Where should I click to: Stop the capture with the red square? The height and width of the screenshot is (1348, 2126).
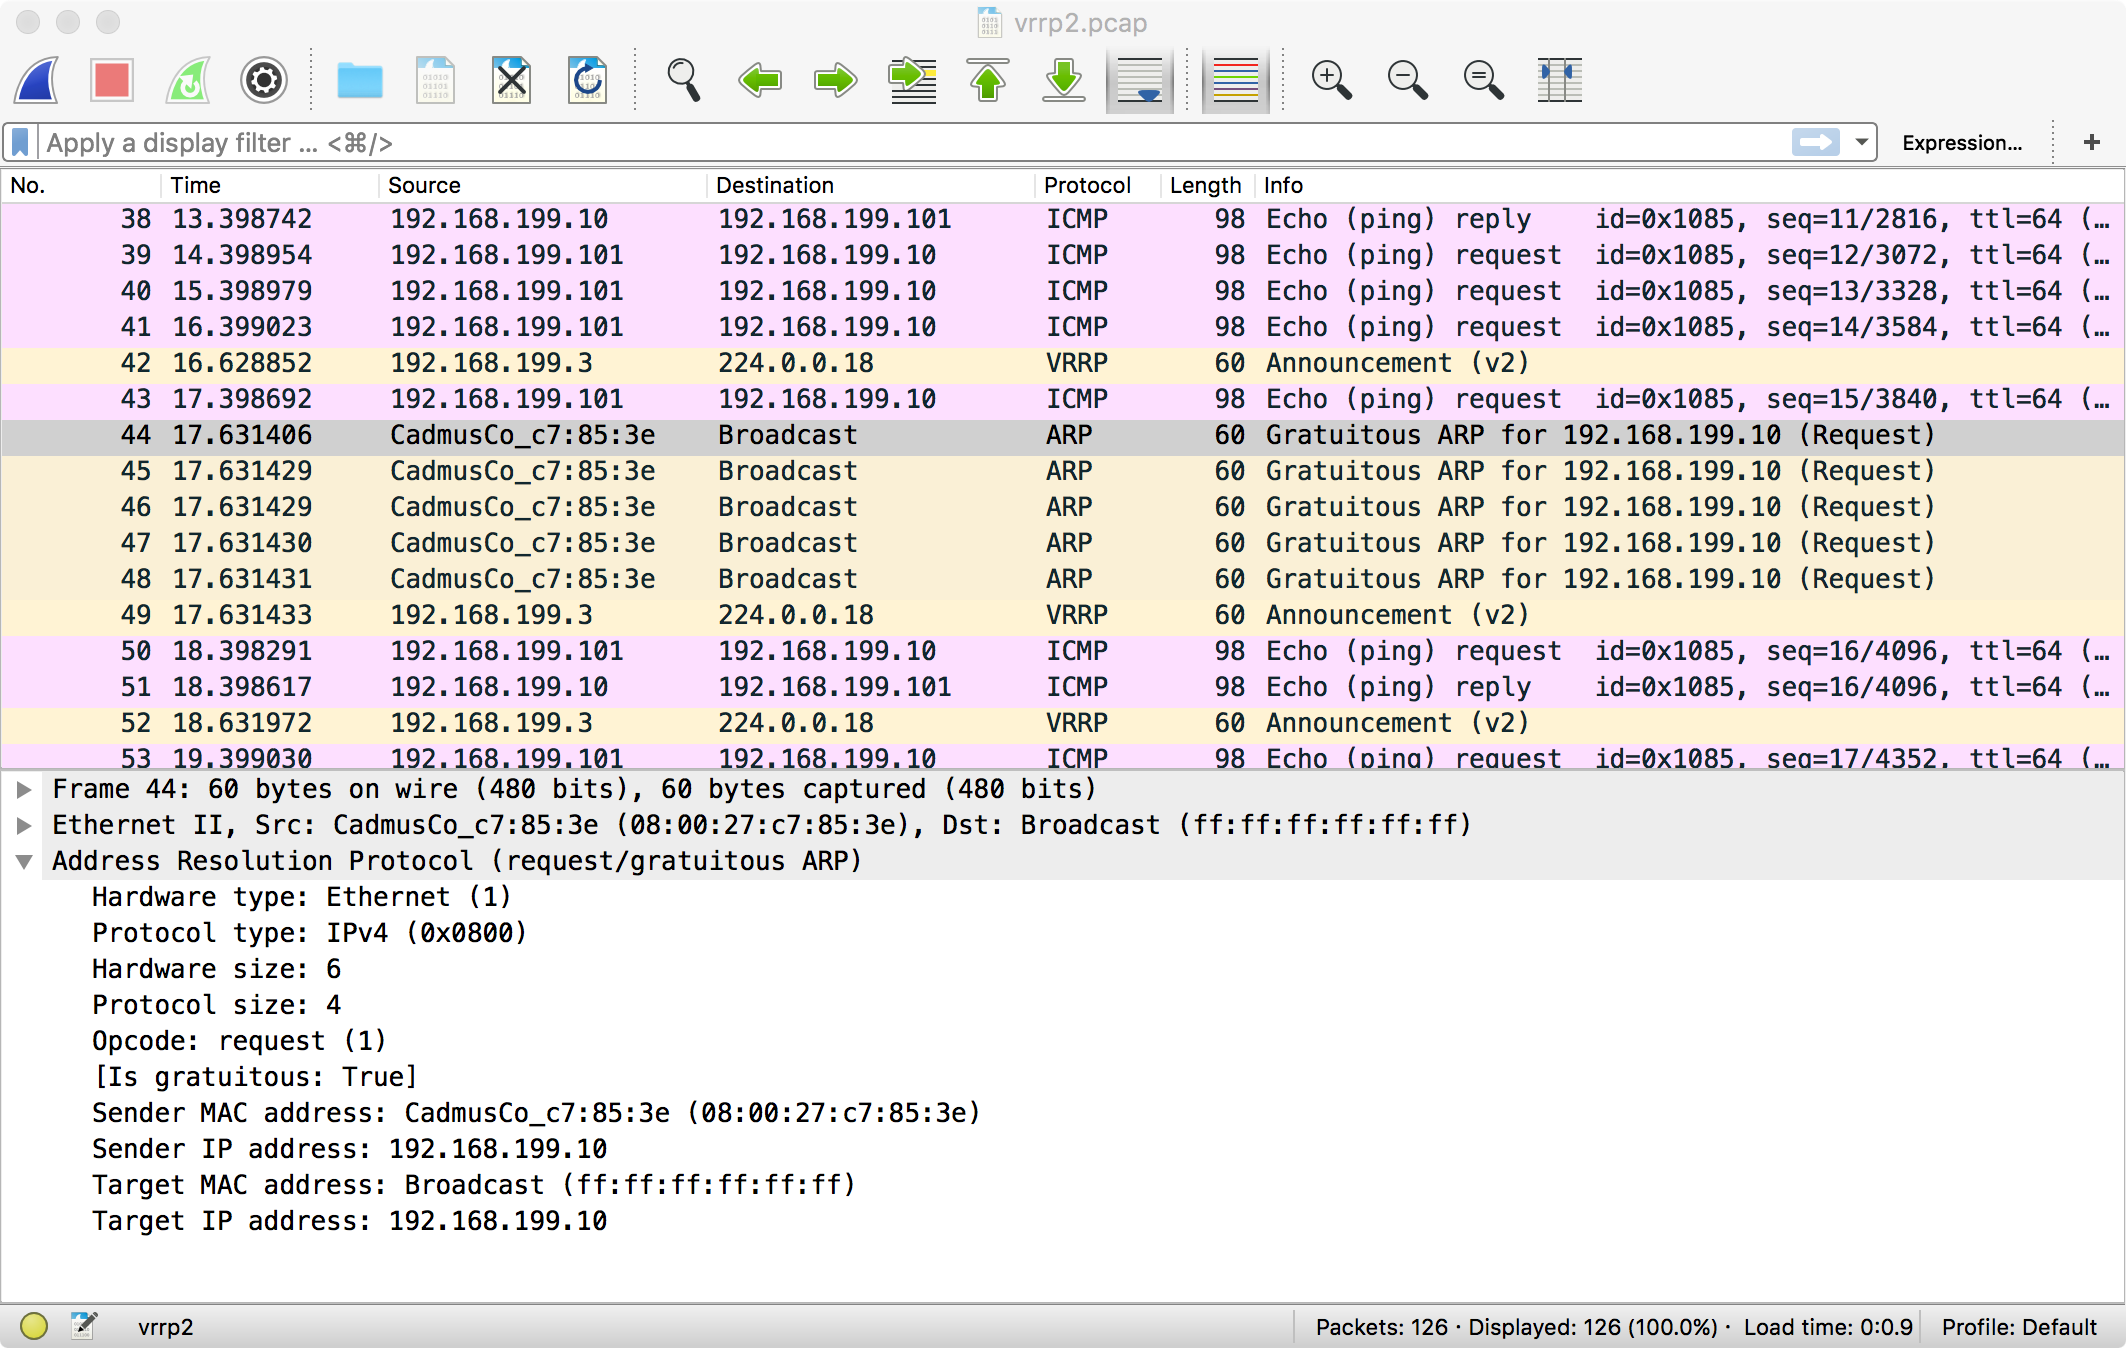pyautogui.click(x=112, y=80)
